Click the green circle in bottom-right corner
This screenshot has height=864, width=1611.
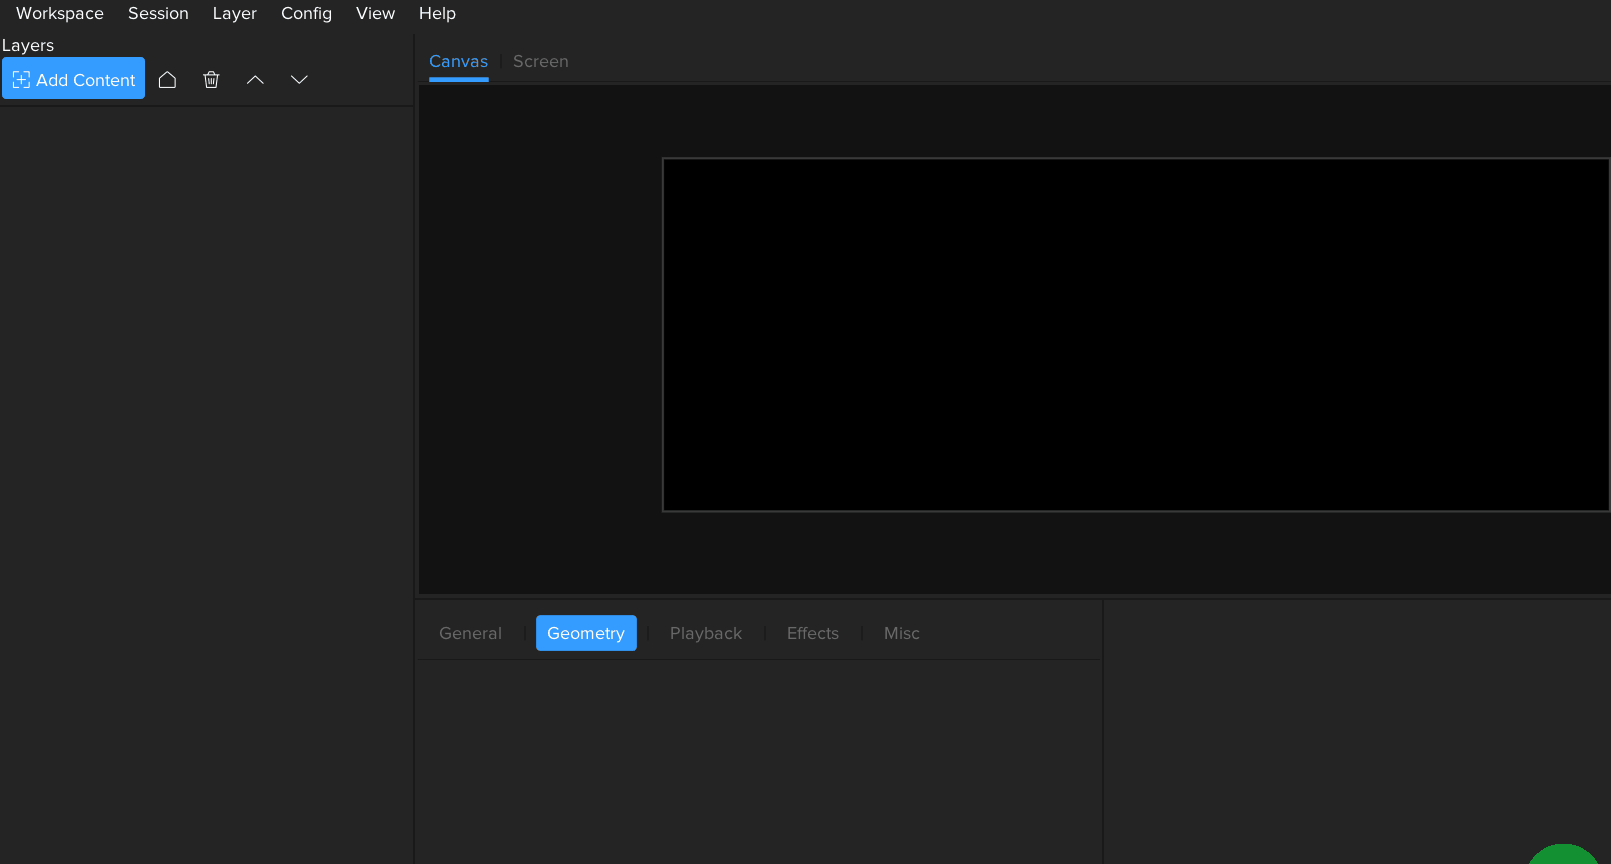(x=1564, y=855)
